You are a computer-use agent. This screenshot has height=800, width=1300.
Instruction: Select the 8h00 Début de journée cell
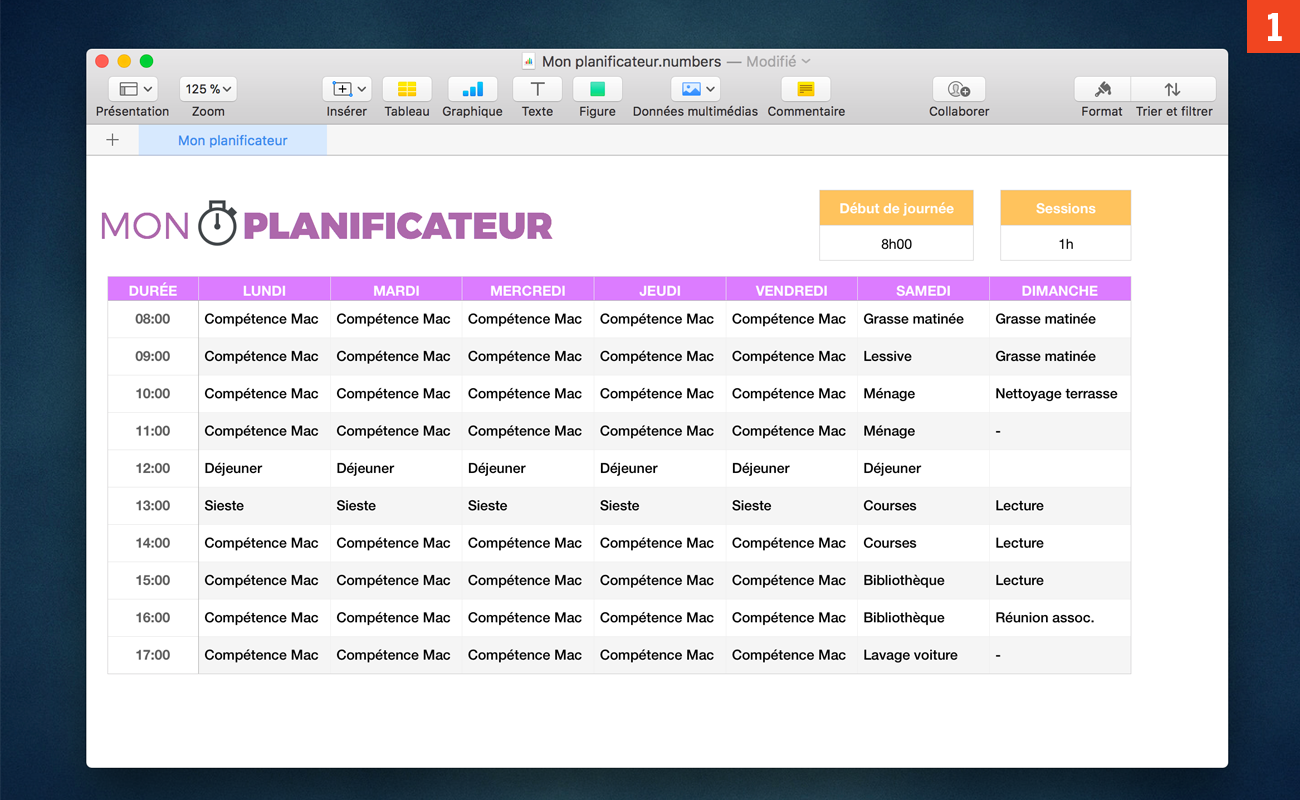896,244
